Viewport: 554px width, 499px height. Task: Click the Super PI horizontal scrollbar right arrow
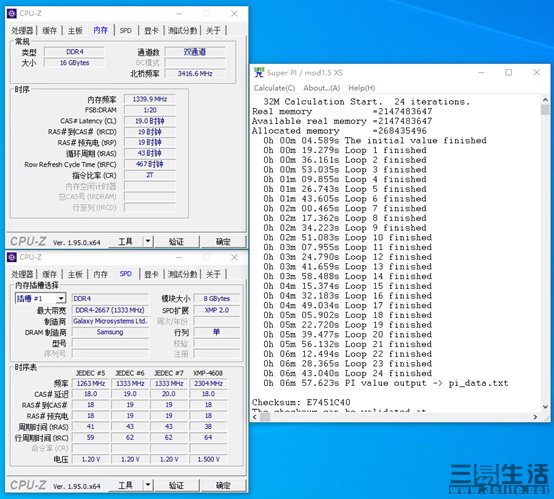(x=536, y=417)
